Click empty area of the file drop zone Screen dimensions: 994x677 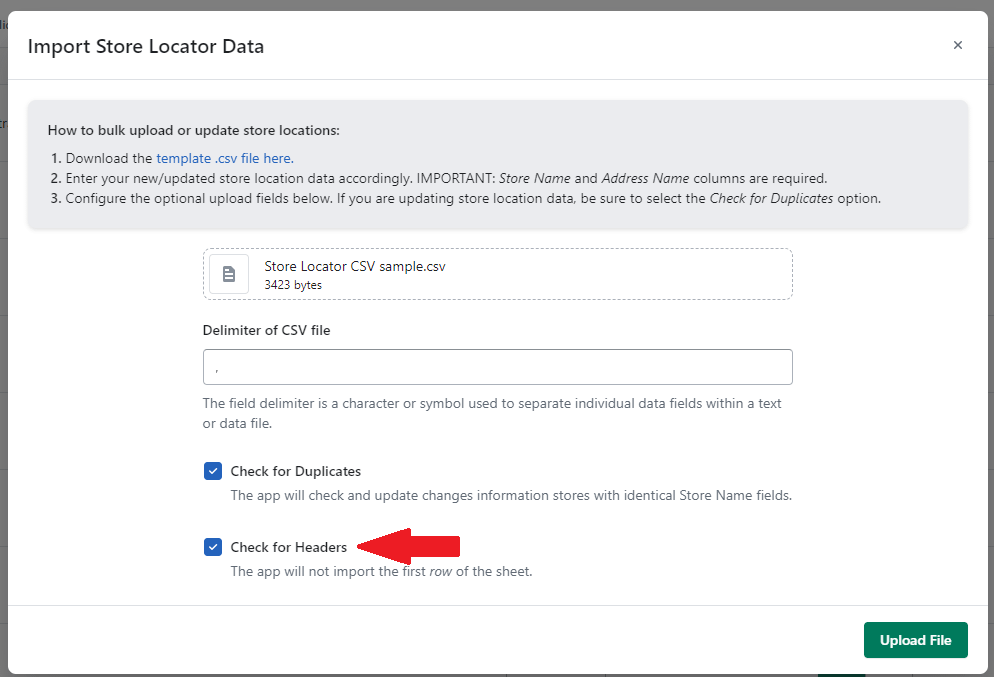[x=620, y=274]
